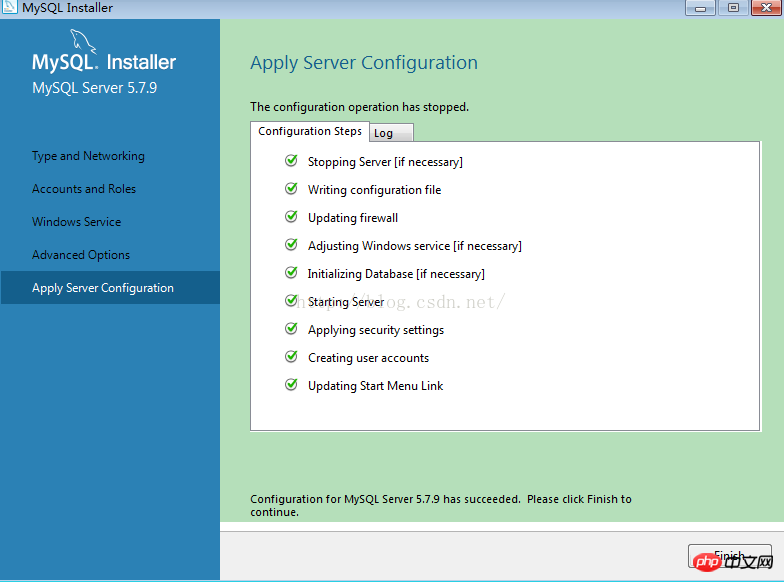Click the green check beside Stopping Server
The height and width of the screenshot is (582, 784).
[291, 160]
